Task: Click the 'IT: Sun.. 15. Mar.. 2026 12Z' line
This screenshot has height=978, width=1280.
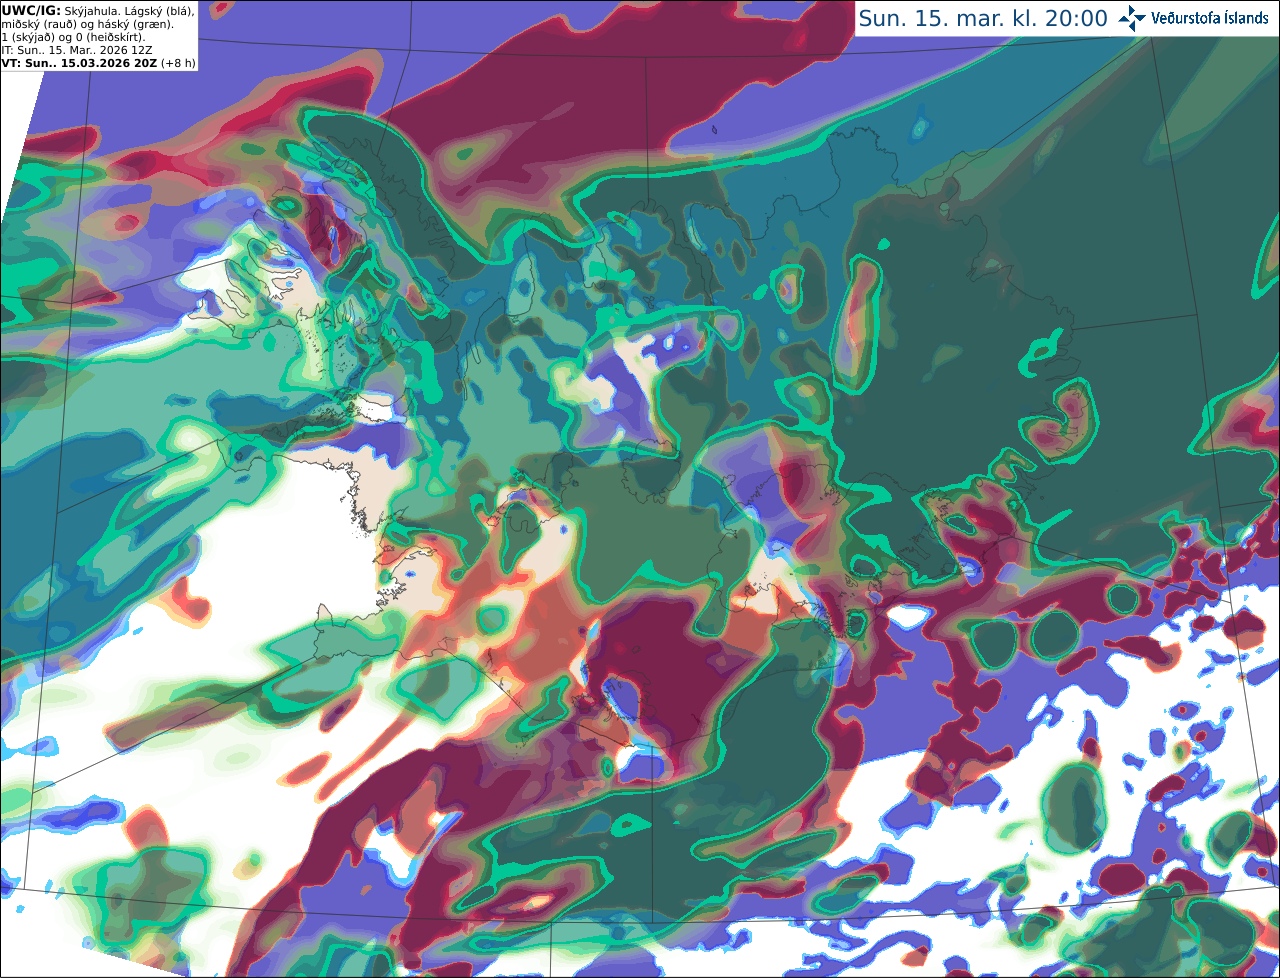Action: (x=77, y=50)
